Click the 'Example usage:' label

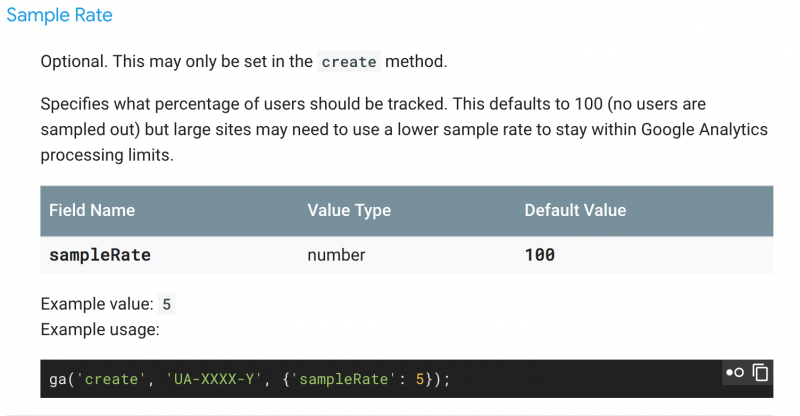100,329
